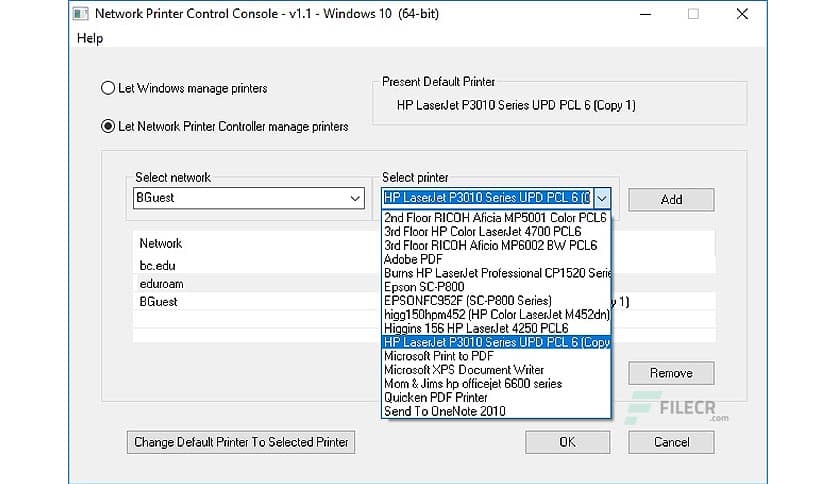Pick Burns HP LaserJet Professional CP1520 printer
This screenshot has width=836, height=484.
pos(496,273)
